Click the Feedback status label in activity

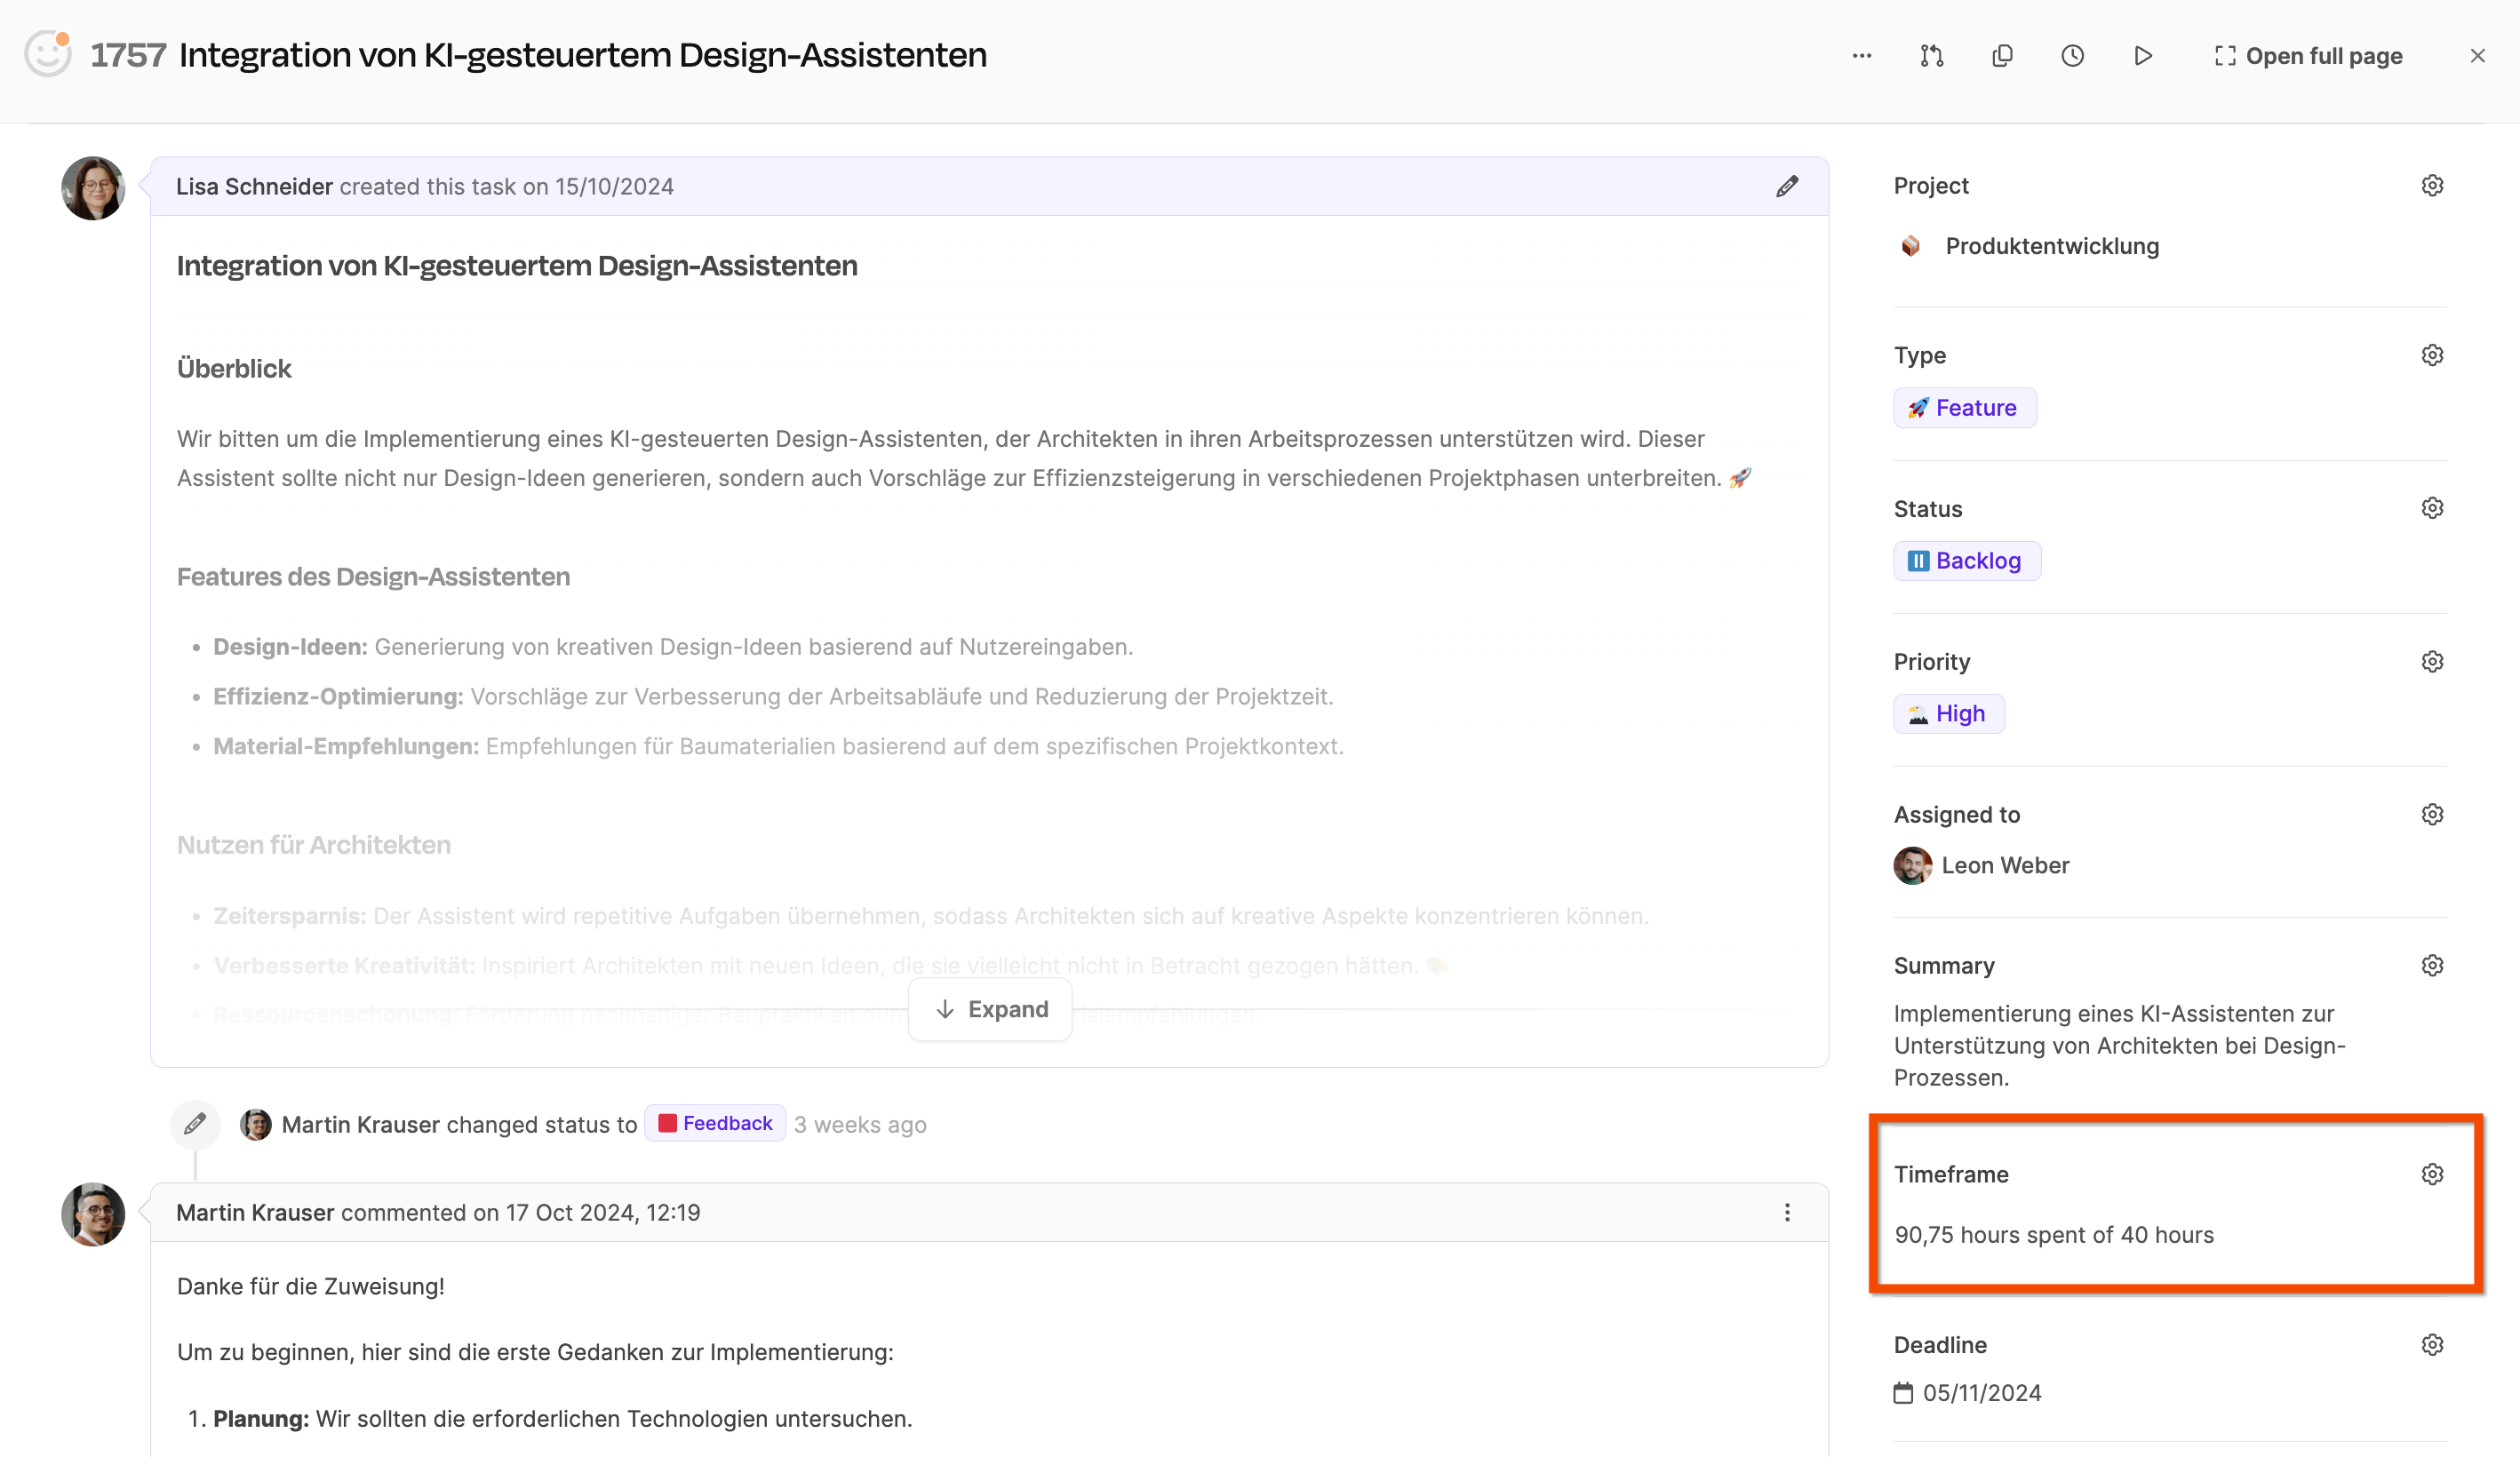point(715,1123)
